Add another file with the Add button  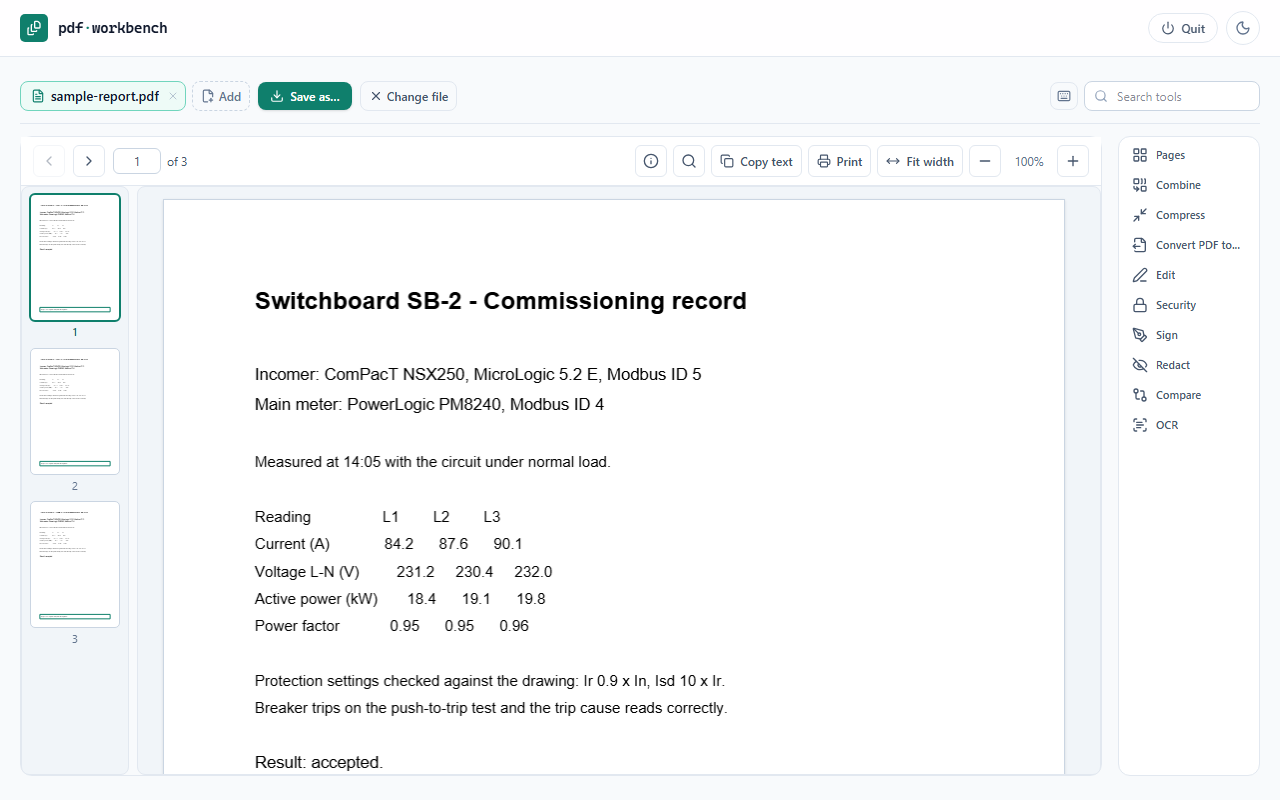(x=221, y=96)
